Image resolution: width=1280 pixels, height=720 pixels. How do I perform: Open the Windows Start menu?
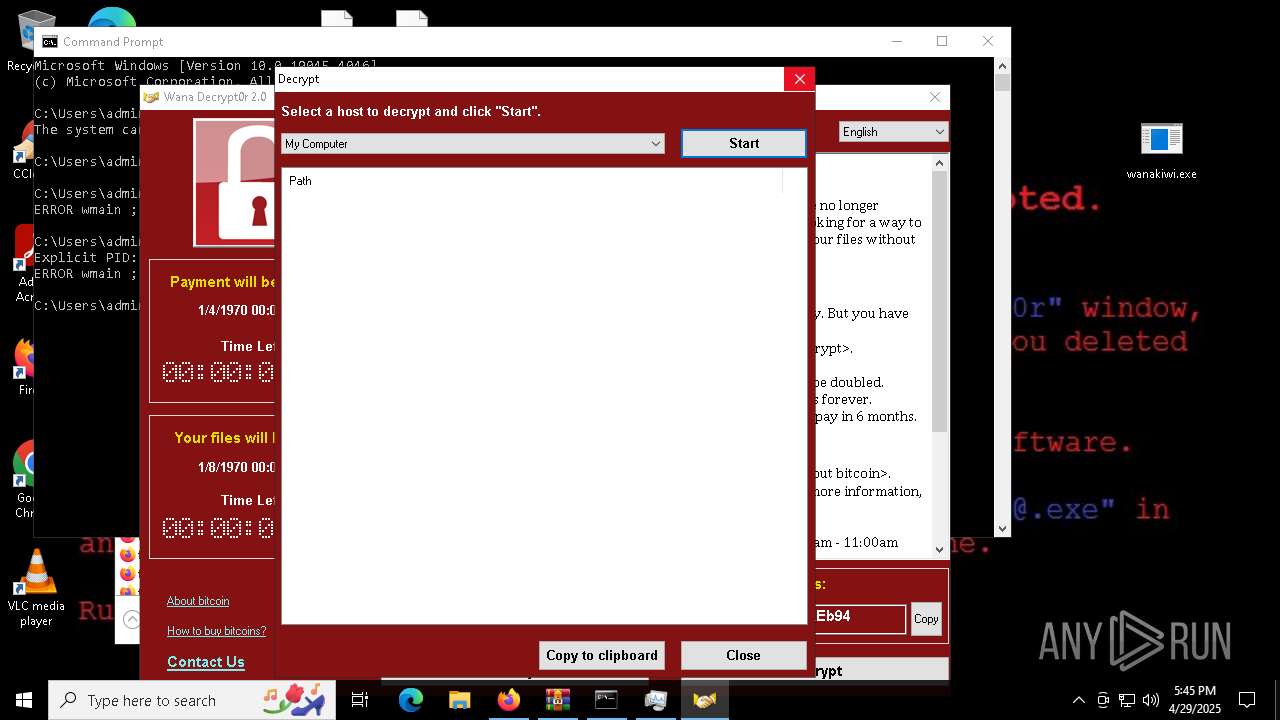coord(24,700)
